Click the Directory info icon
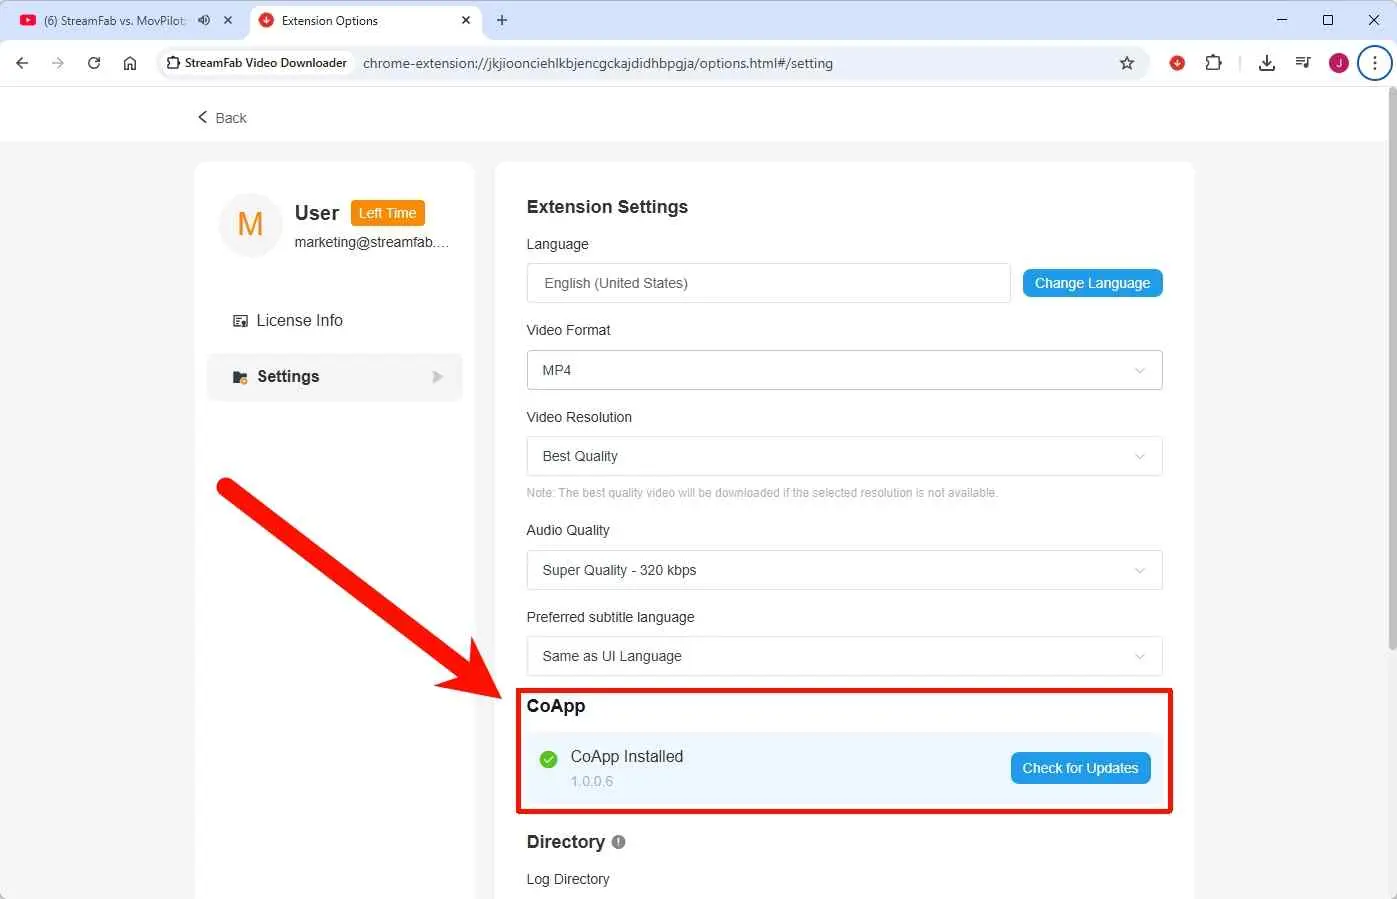 pyautogui.click(x=618, y=842)
